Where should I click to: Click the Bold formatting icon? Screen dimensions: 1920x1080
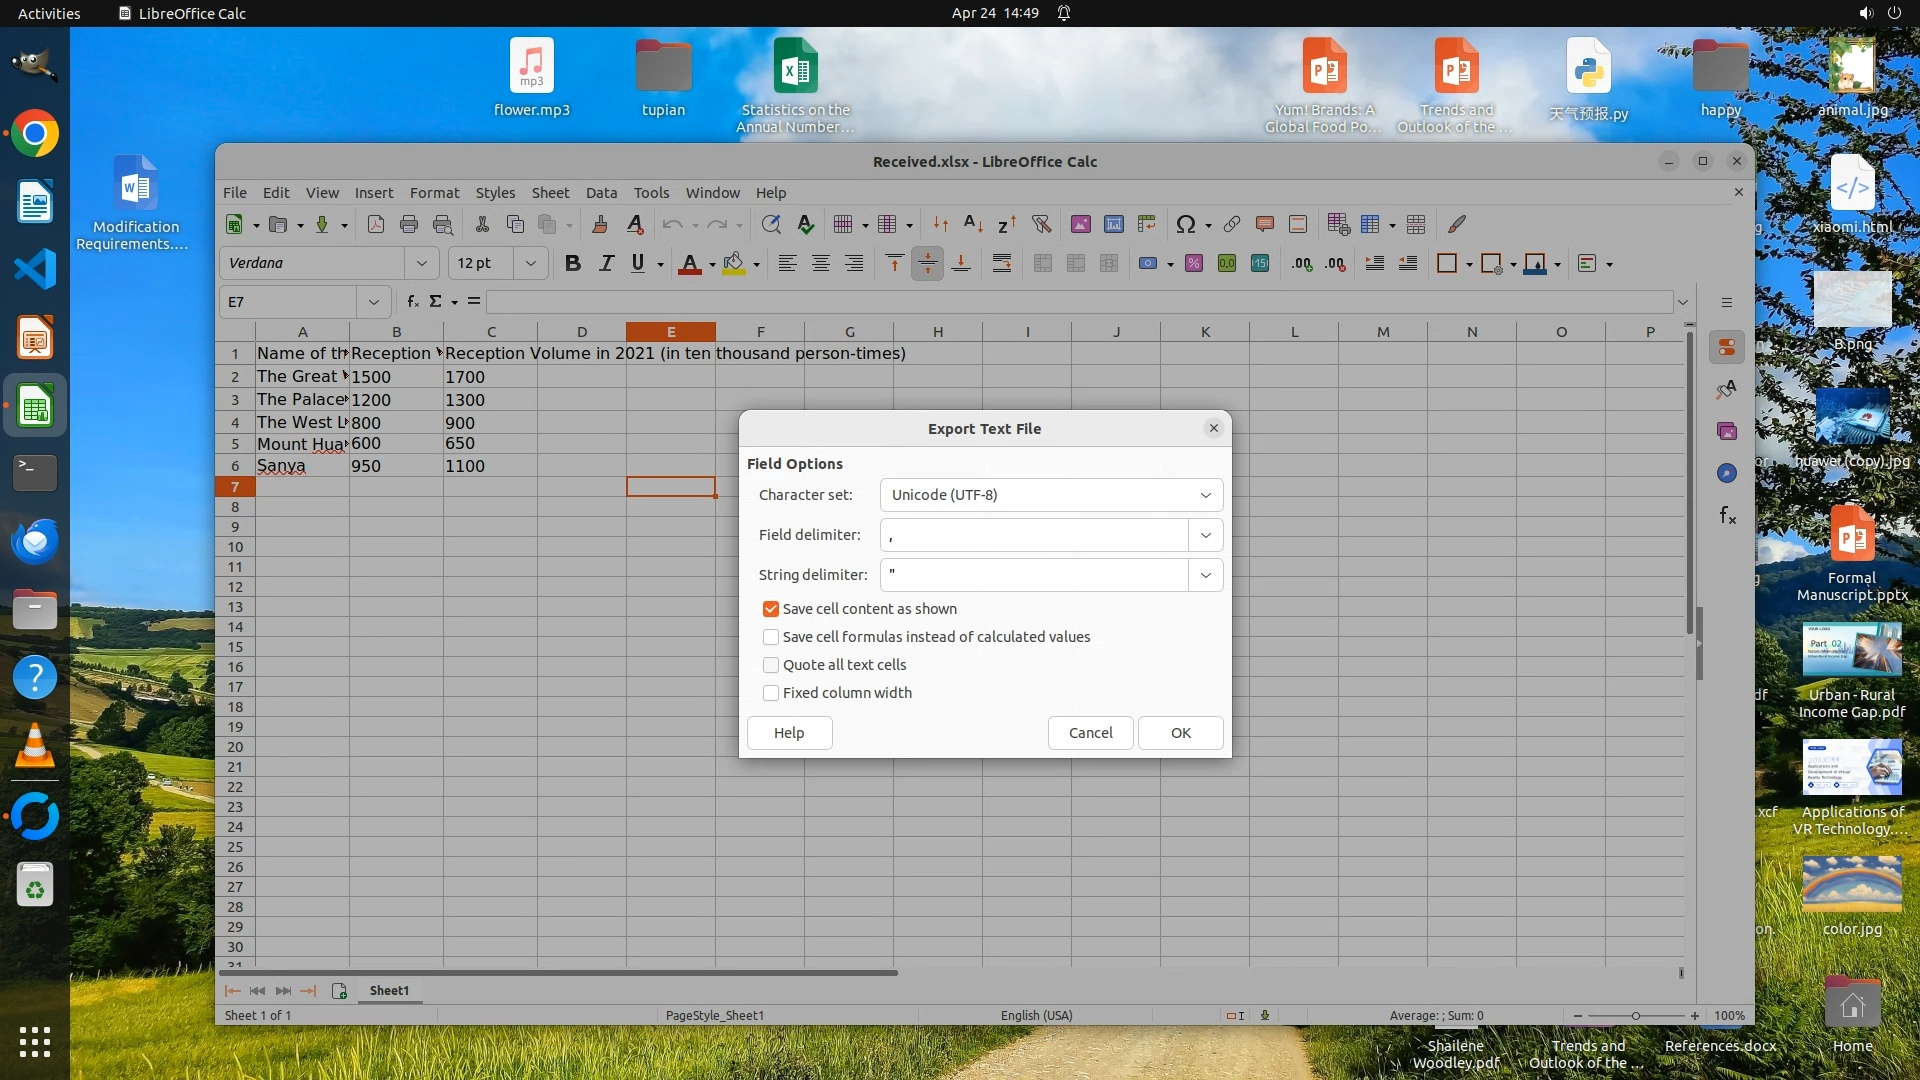tap(572, 264)
